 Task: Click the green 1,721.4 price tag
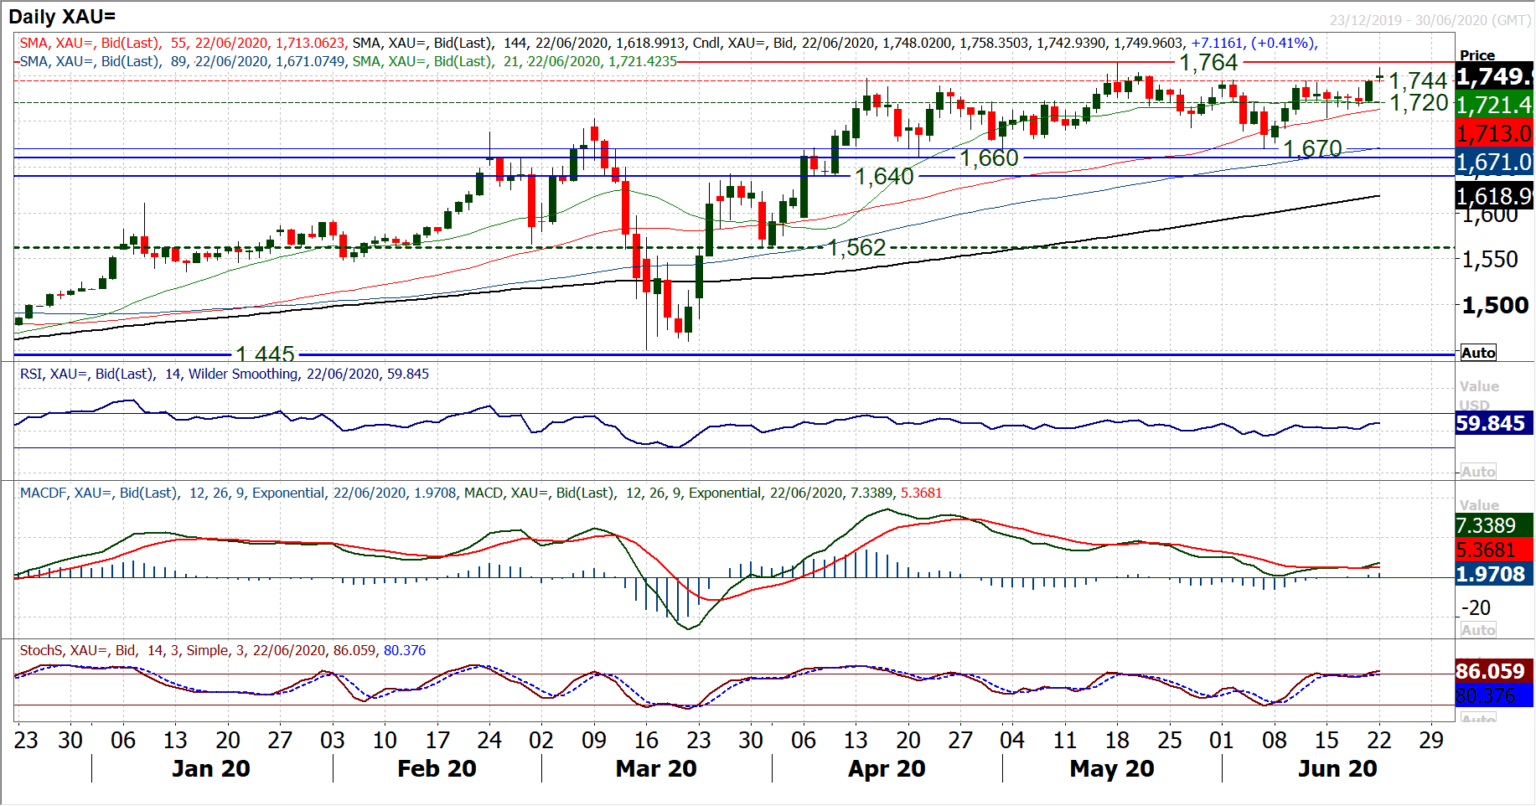[1494, 105]
